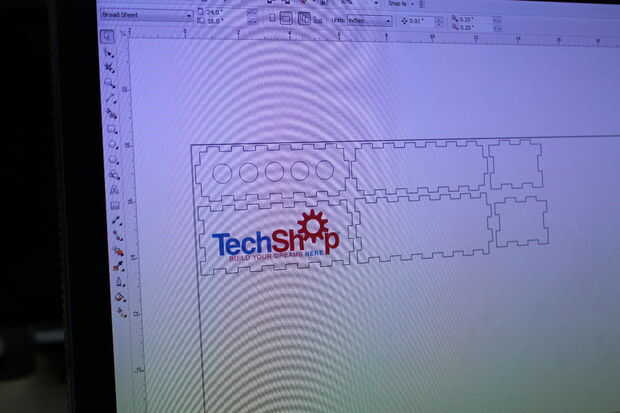The height and width of the screenshot is (413, 620).
Task: Click the duplicate distance X stepper
Action: click(x=497, y=19)
